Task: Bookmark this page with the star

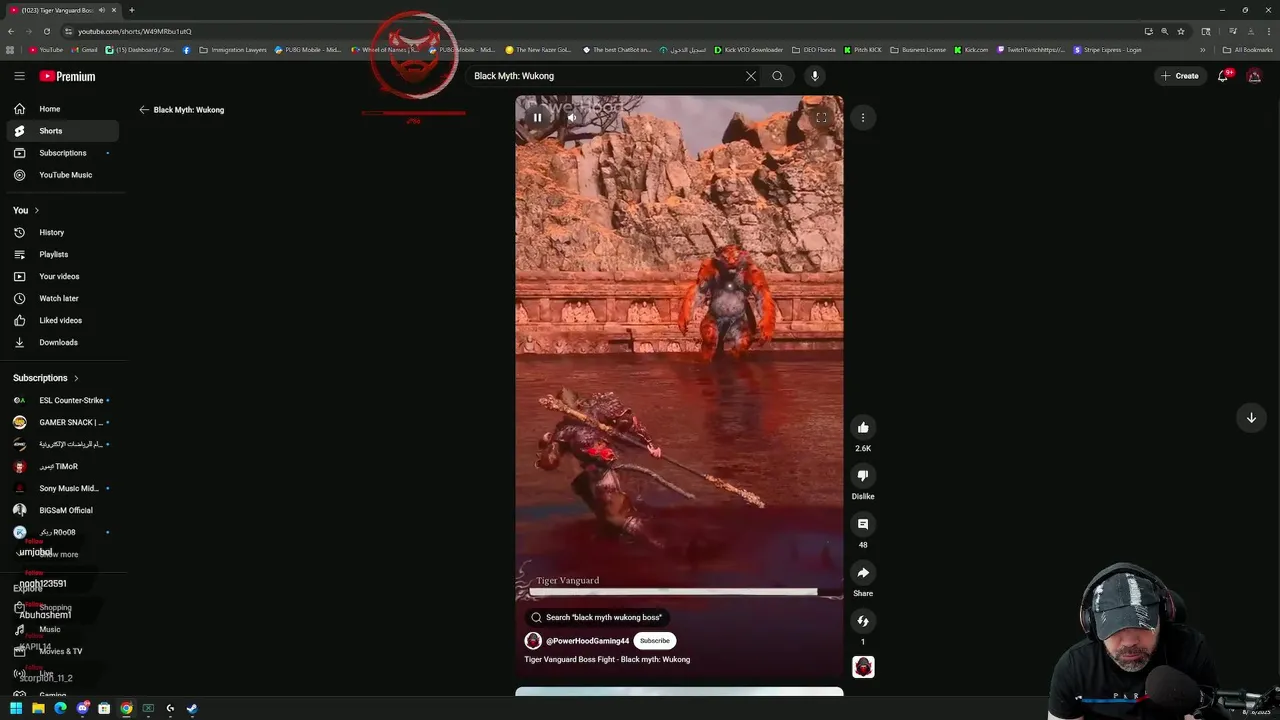Action: coord(1180,31)
